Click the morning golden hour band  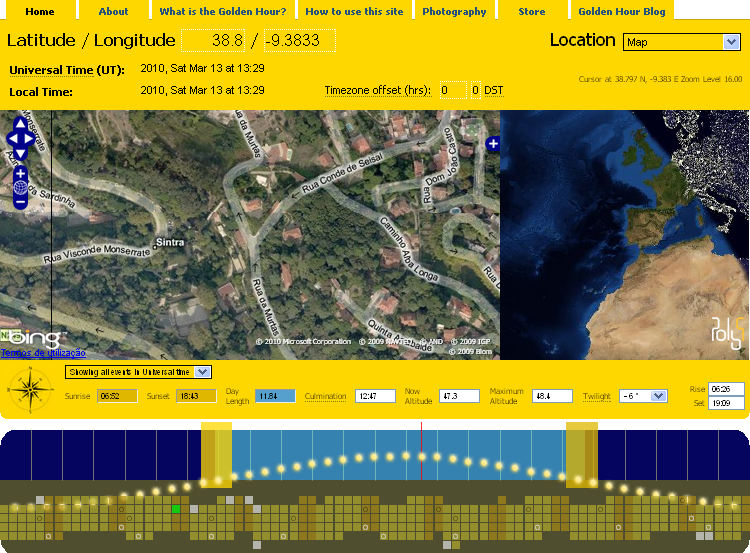tap(216, 454)
